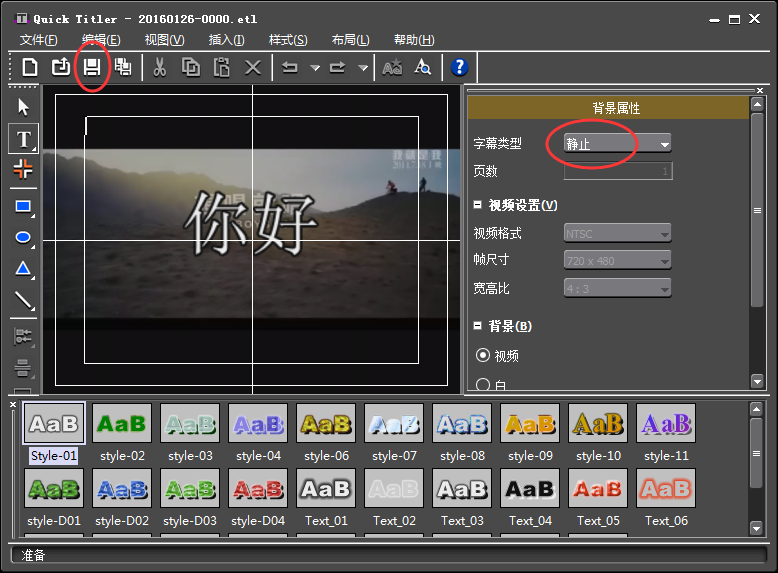Choose the arrow selection tool
Screen dimensions: 778x573
[x=24, y=107]
